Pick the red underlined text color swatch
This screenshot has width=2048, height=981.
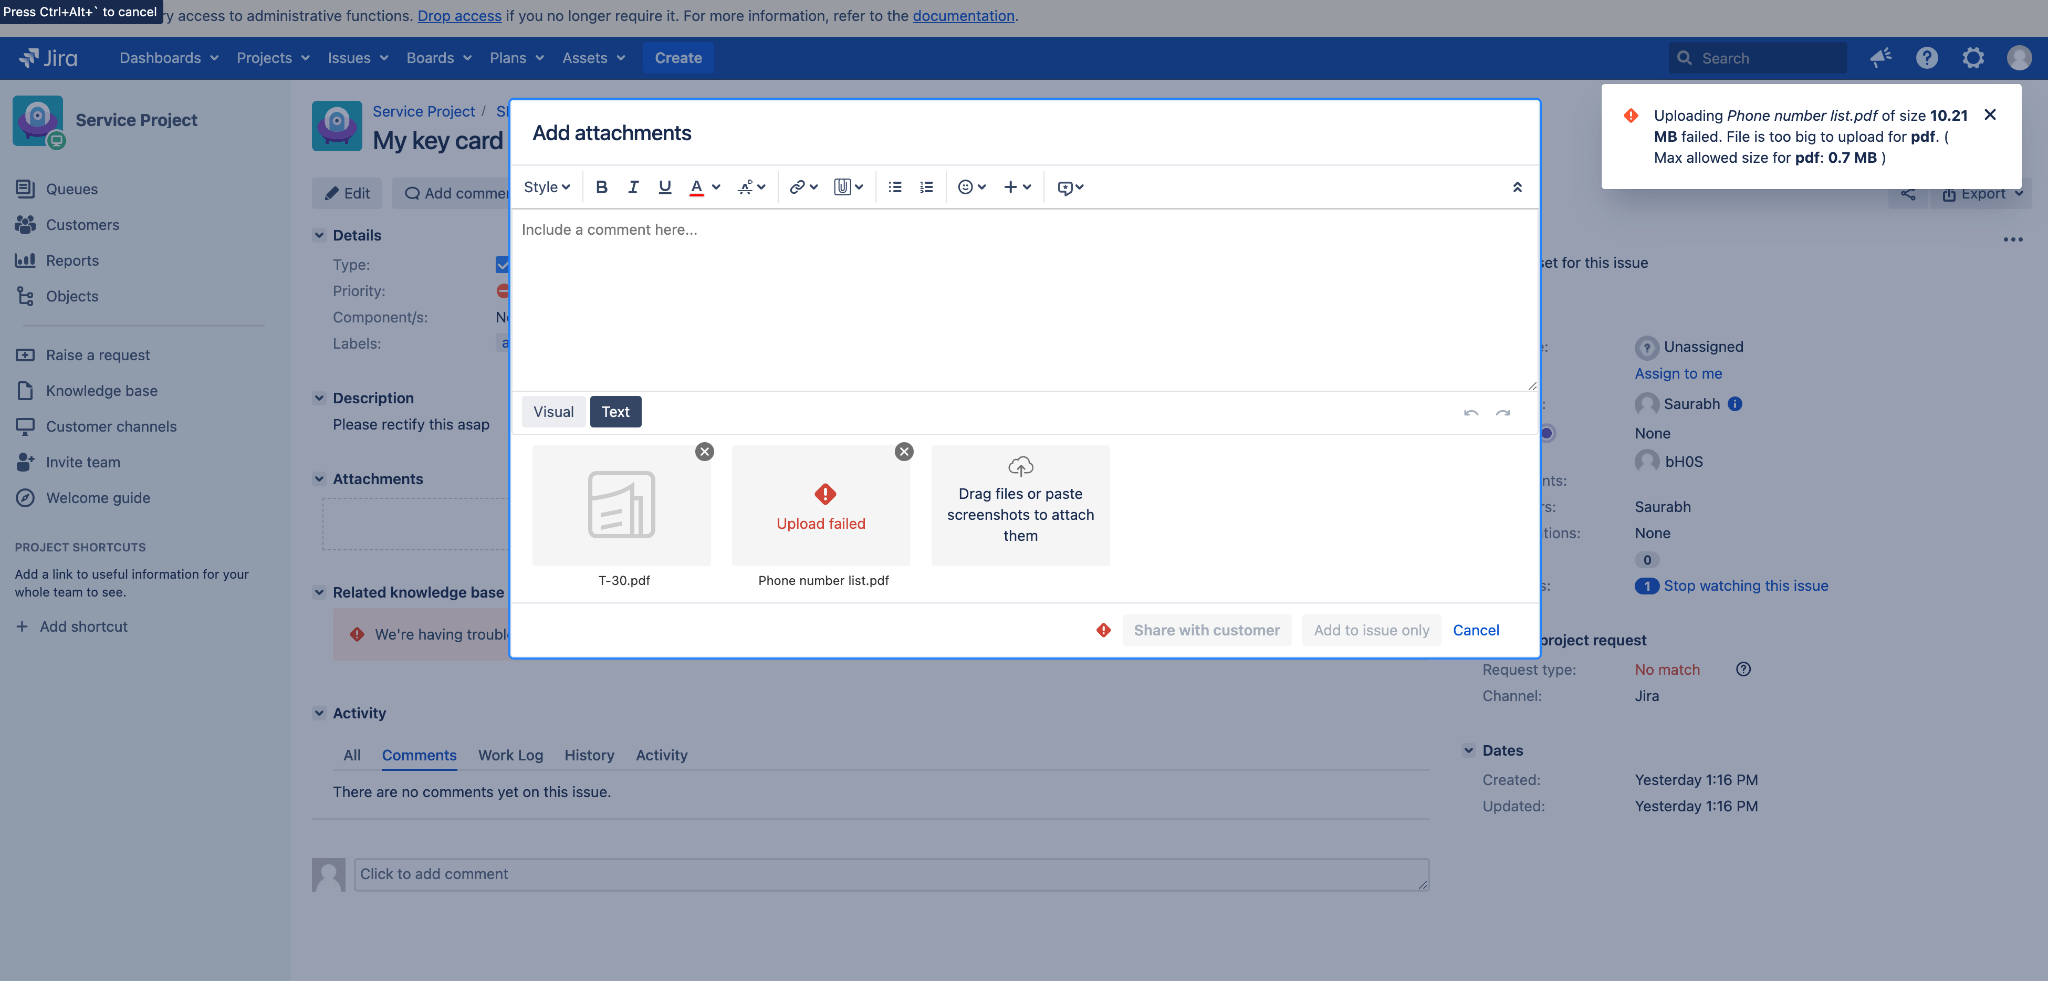pyautogui.click(x=696, y=187)
